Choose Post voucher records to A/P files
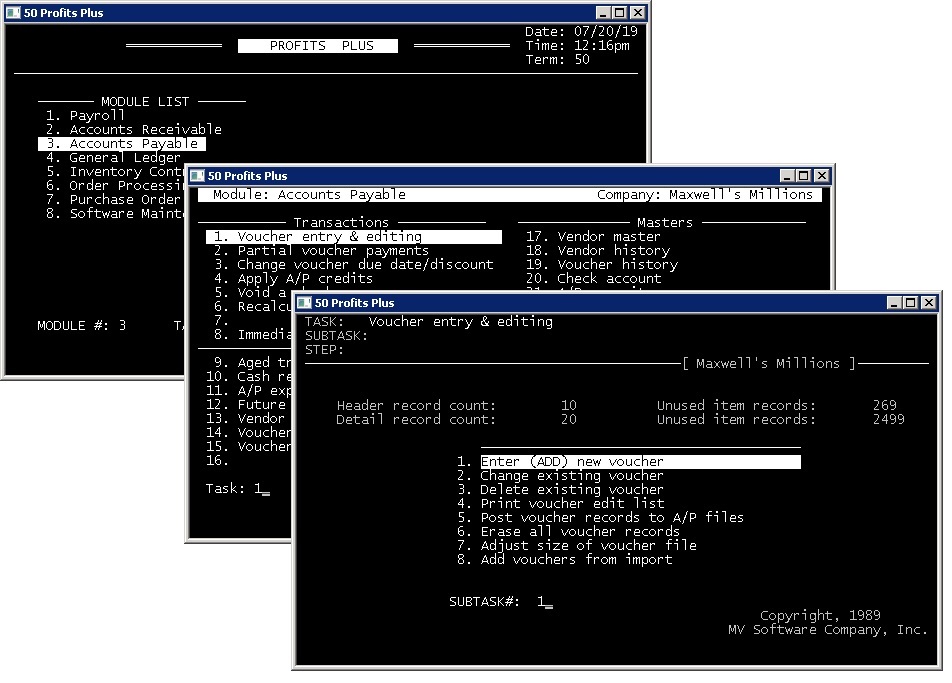 (611, 518)
